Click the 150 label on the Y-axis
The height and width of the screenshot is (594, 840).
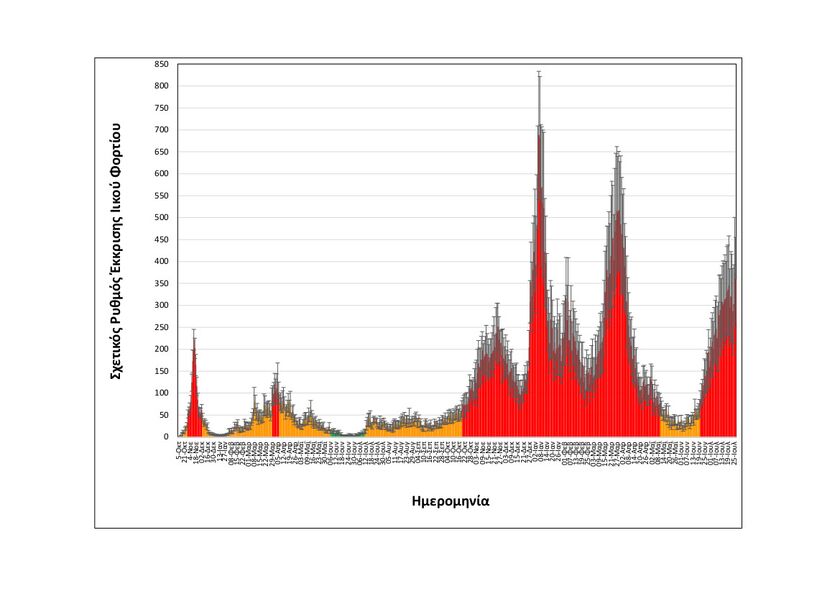(x=162, y=371)
